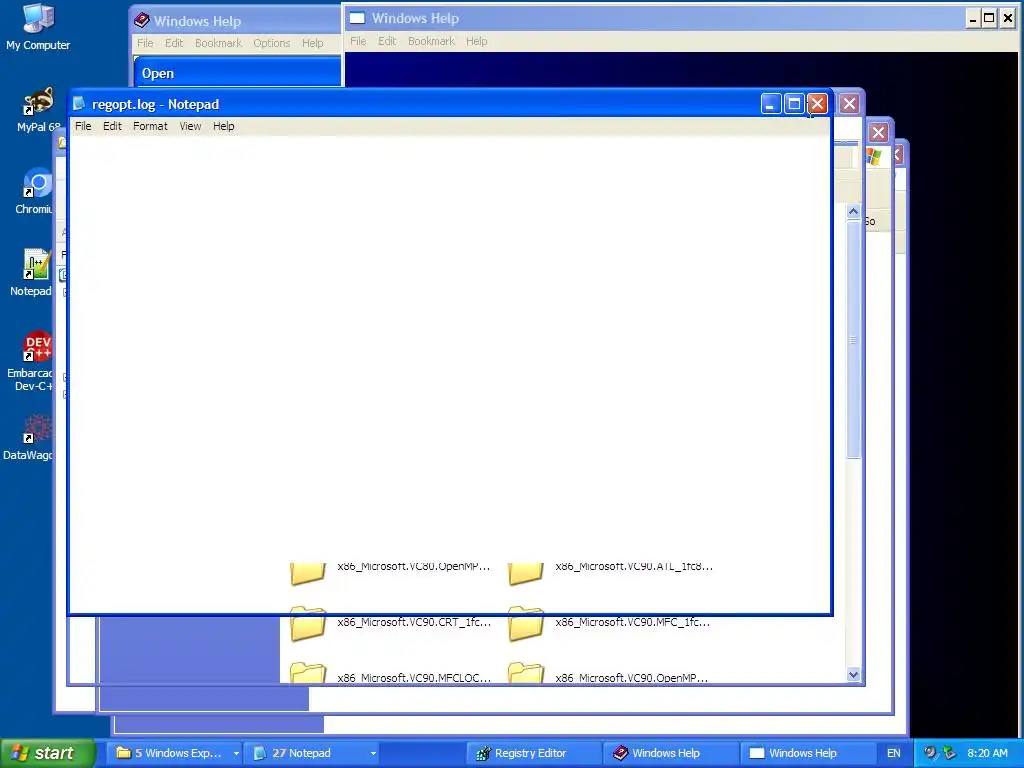Image resolution: width=1024 pixels, height=768 pixels.
Task: Open Bookmark menu in the left Windows Help window
Action: 218,43
